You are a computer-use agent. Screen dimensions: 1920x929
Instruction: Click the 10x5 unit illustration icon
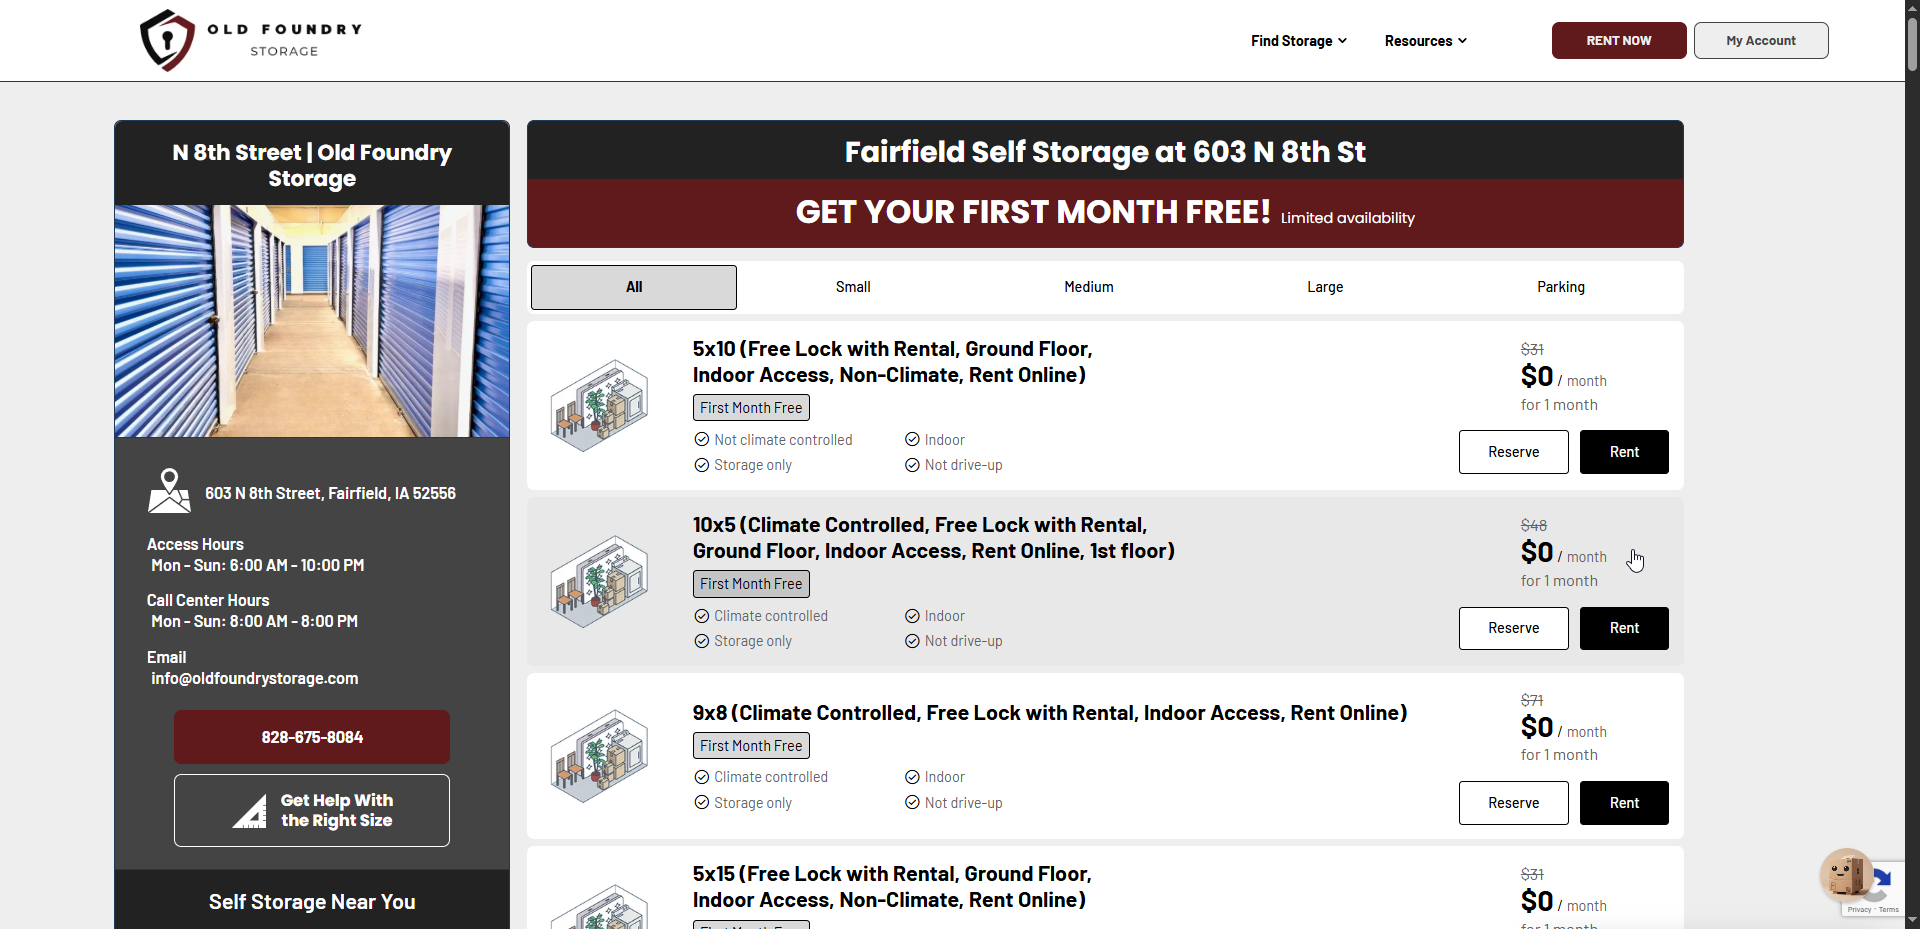(600, 581)
